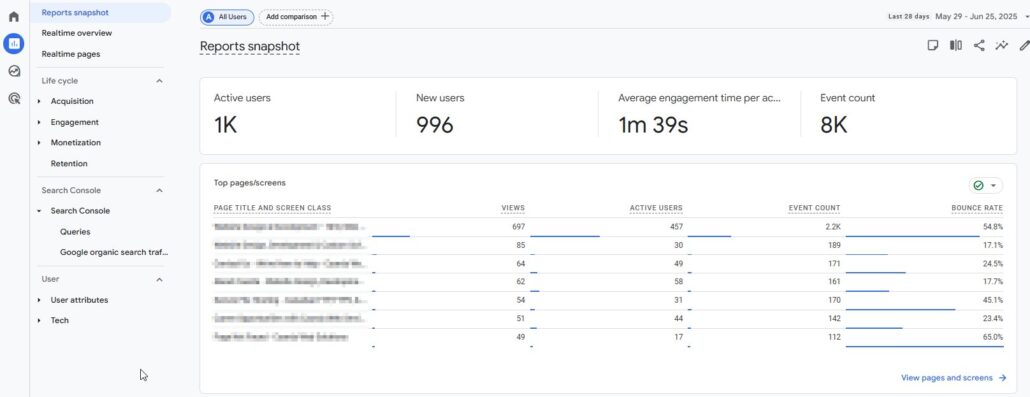Expand the Acquisition tree item
The width and height of the screenshot is (1030, 397).
click(x=72, y=101)
